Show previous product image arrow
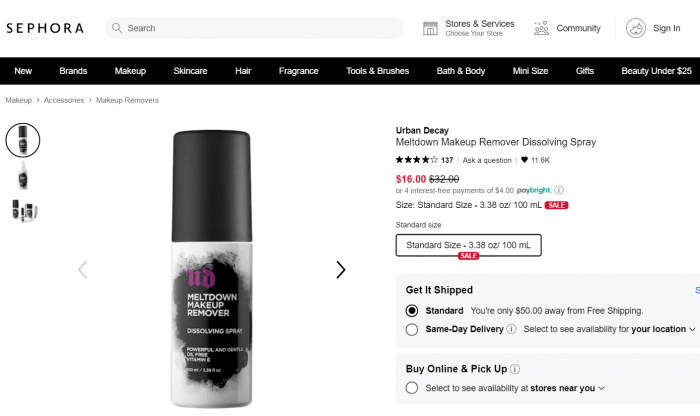700x416 pixels. (83, 269)
